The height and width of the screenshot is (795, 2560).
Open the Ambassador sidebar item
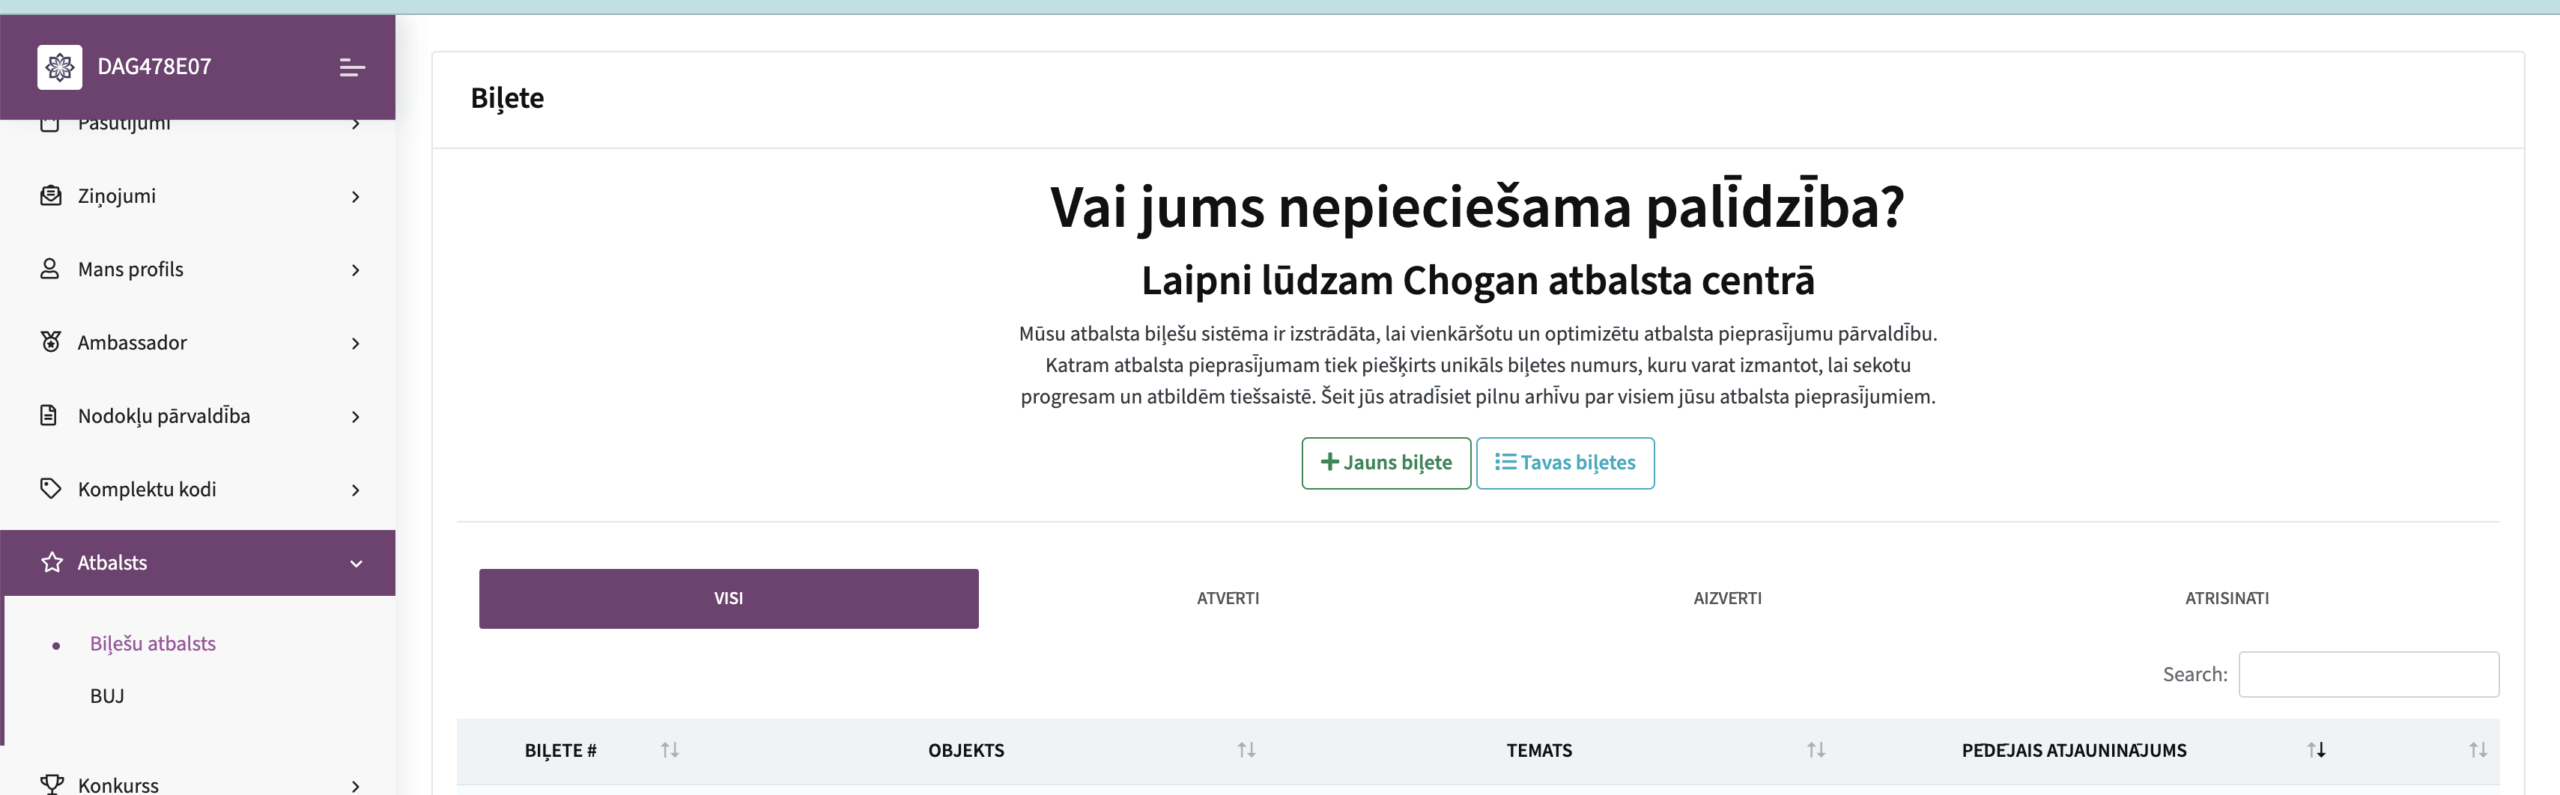pyautogui.click(x=197, y=342)
